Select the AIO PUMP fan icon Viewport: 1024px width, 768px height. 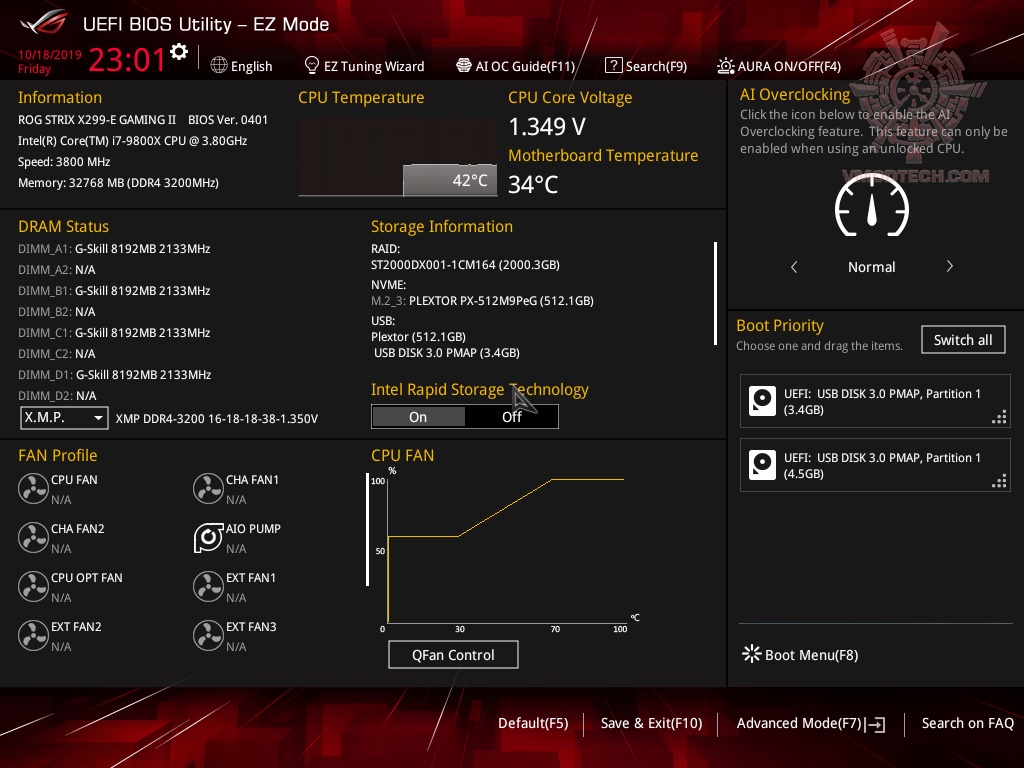point(208,537)
